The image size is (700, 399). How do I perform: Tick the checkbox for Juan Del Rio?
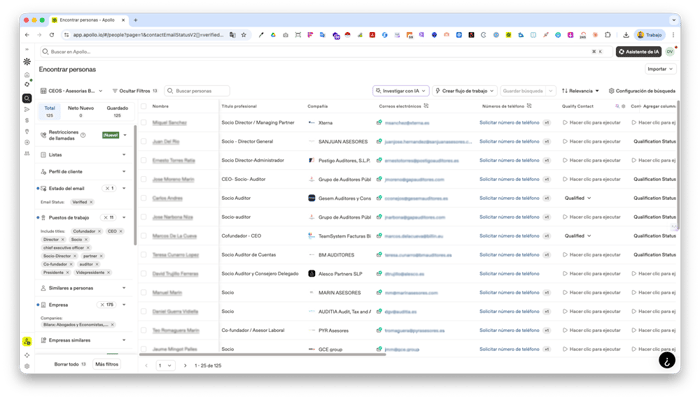(x=144, y=141)
